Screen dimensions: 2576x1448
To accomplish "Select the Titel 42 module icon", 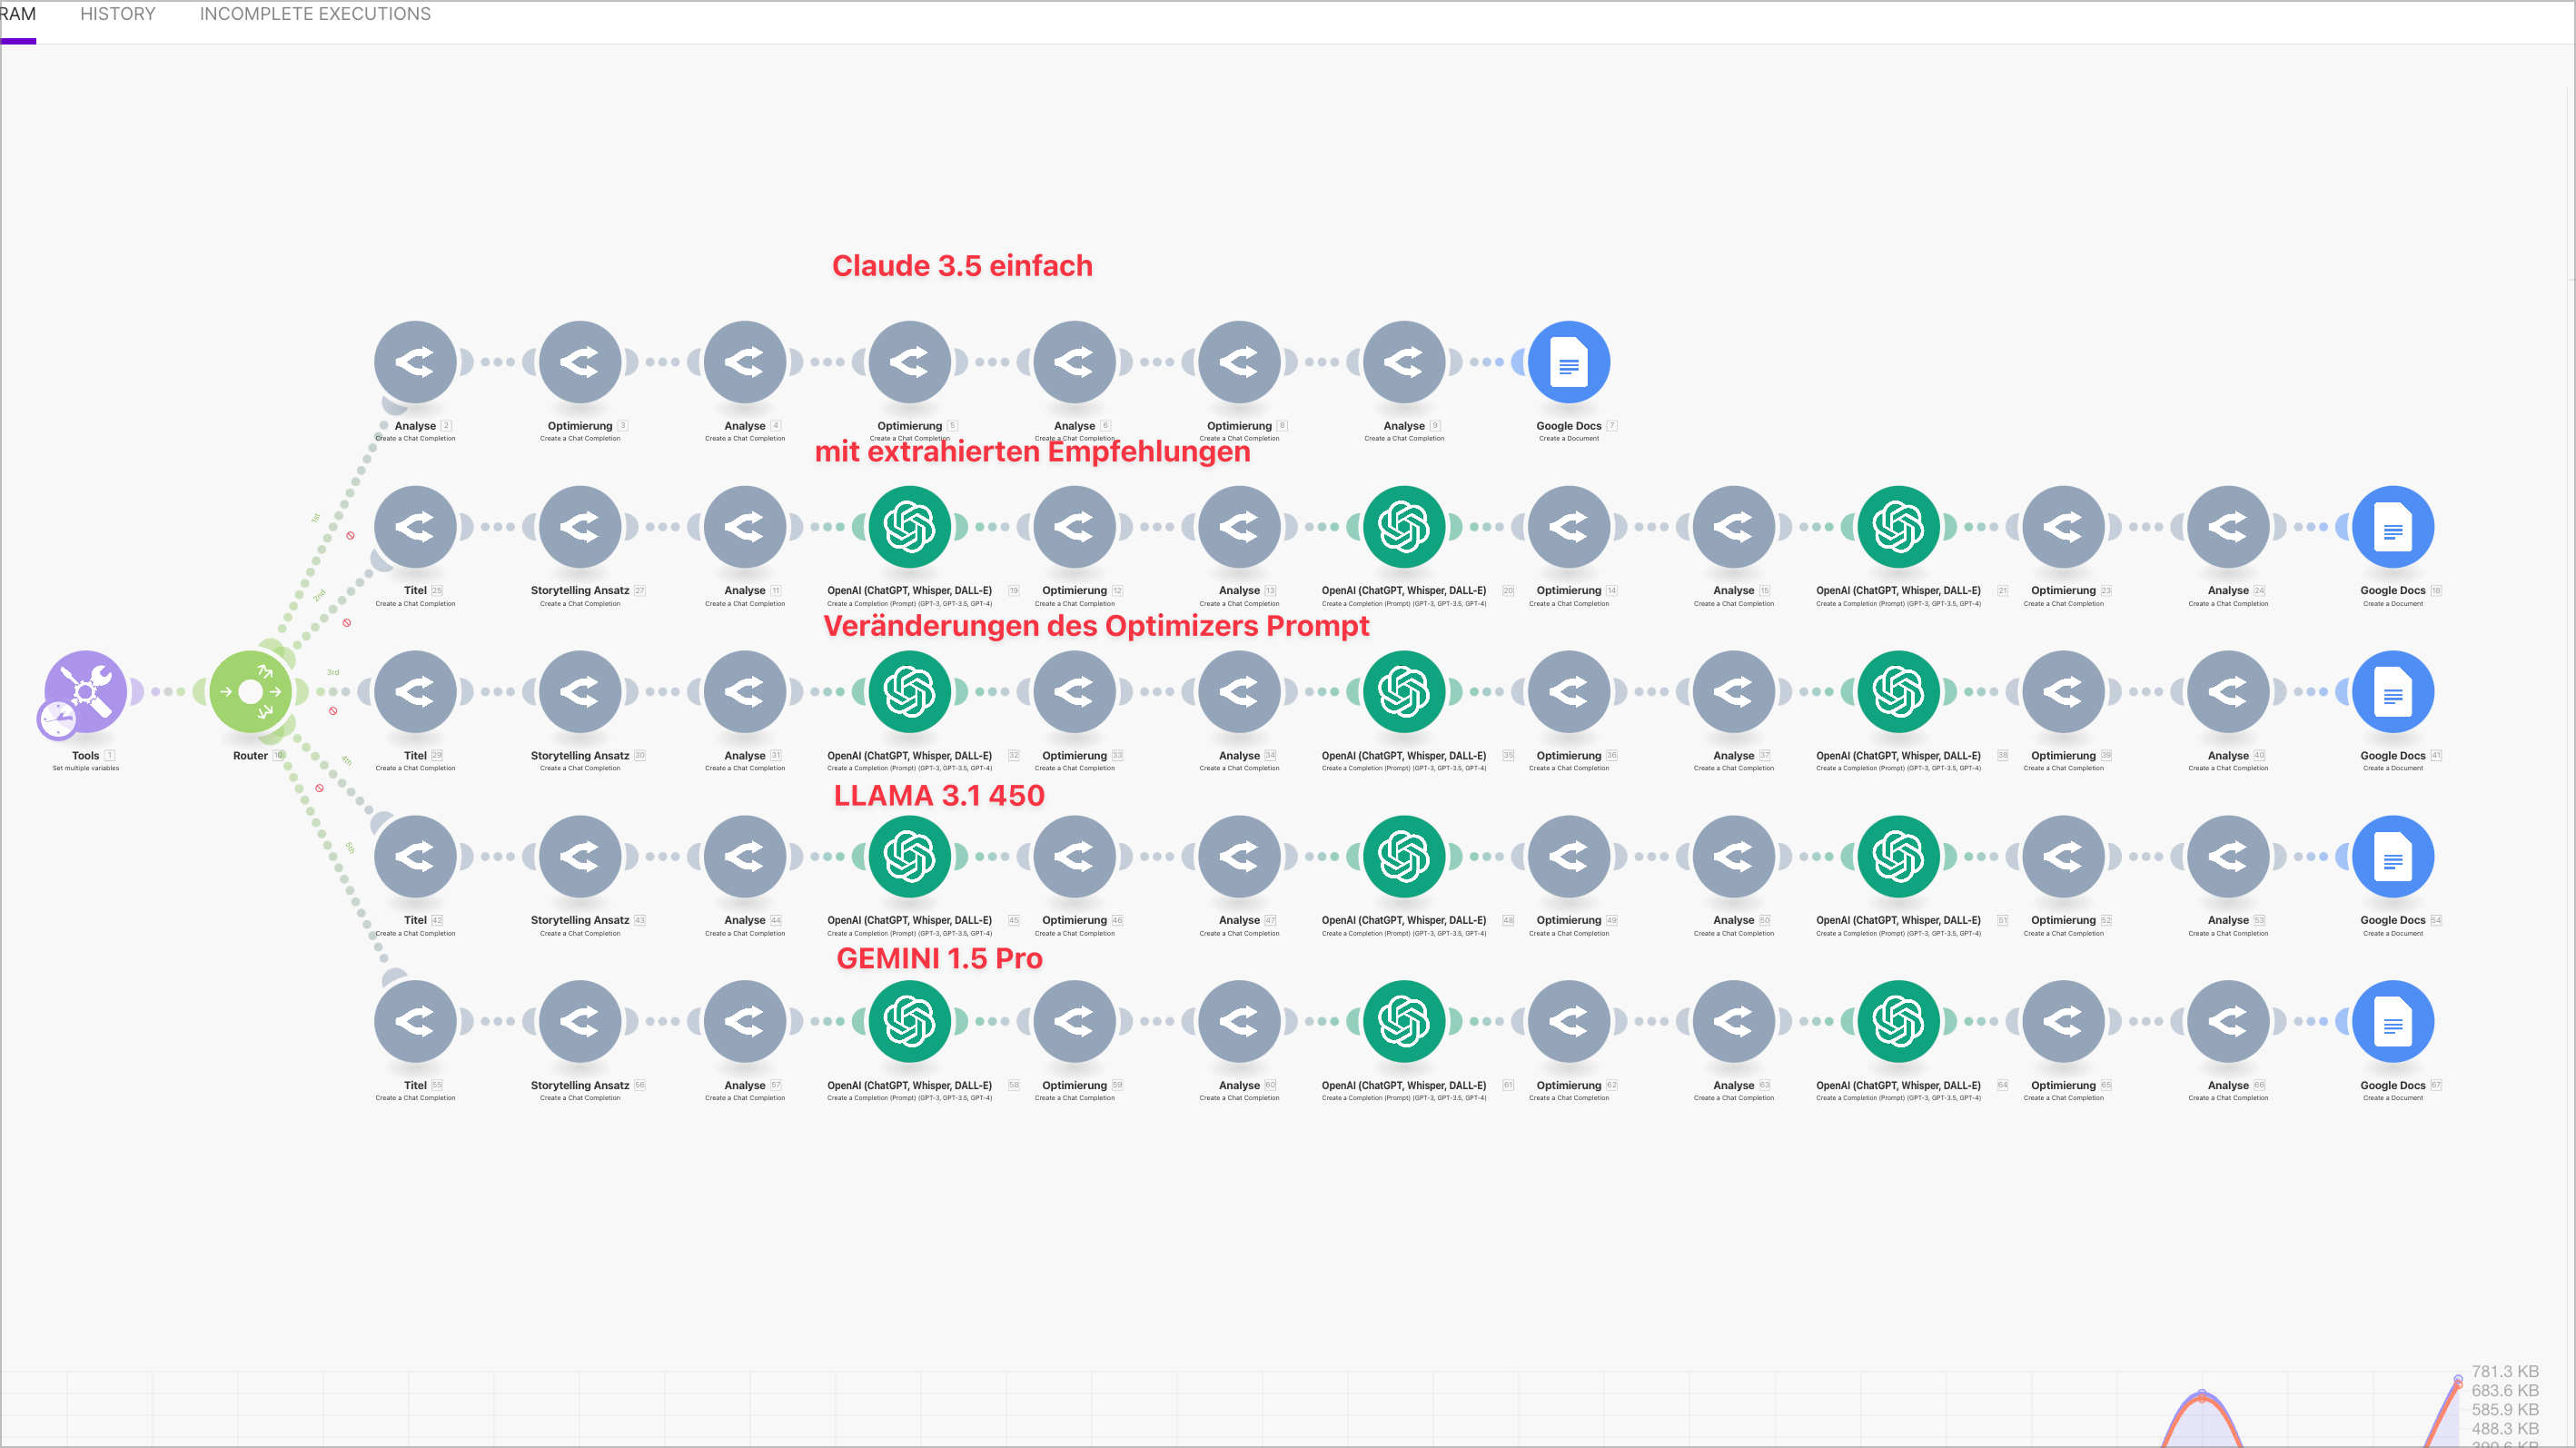I will [x=415, y=857].
